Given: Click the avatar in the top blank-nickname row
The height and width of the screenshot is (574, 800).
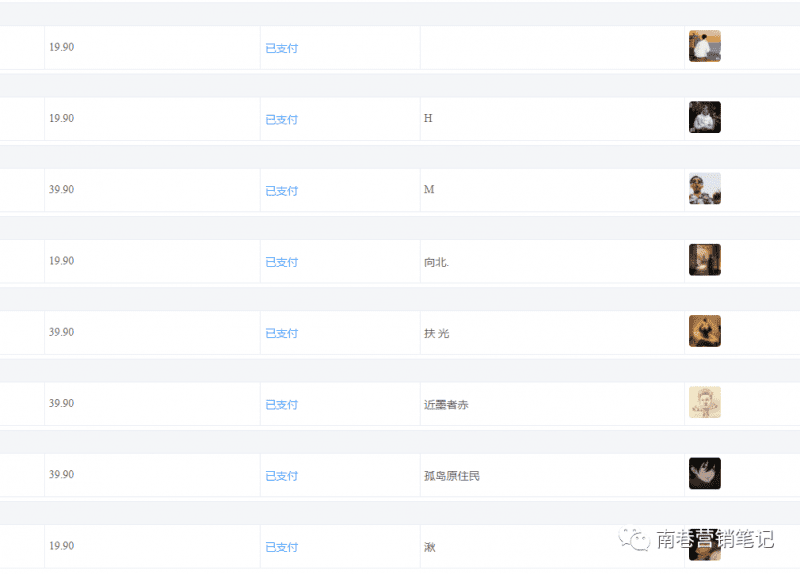Looking at the screenshot, I should pos(704,46).
